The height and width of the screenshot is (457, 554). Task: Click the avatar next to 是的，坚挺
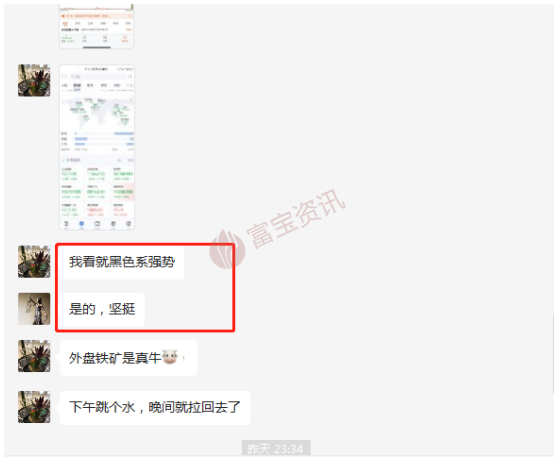pos(34,309)
